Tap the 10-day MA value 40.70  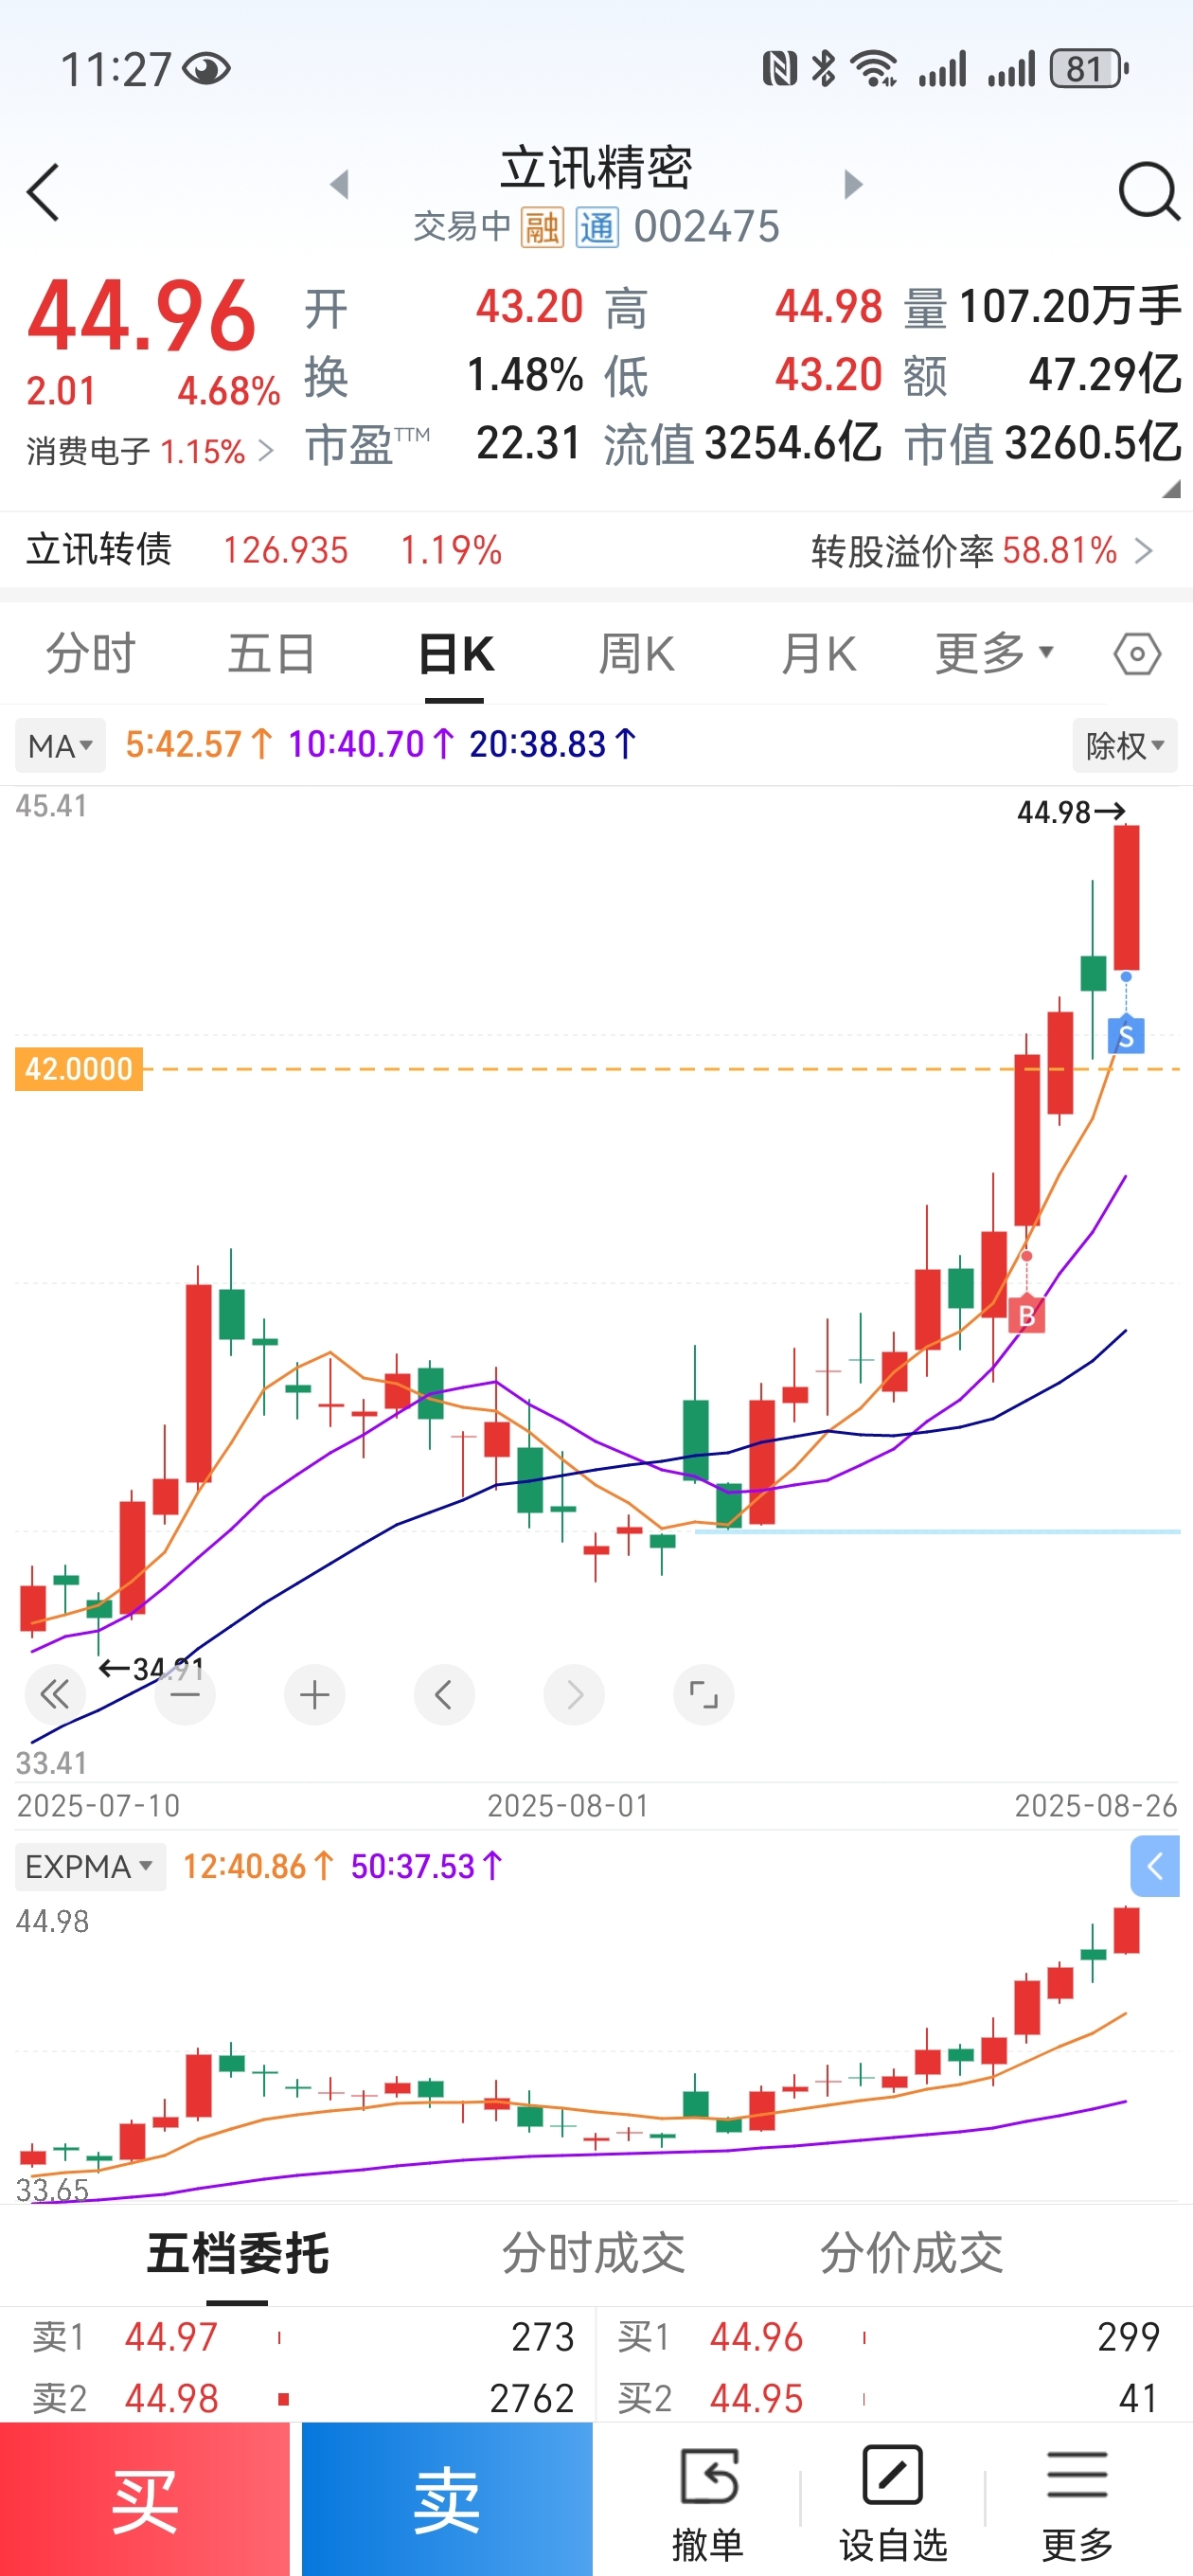coord(372,744)
